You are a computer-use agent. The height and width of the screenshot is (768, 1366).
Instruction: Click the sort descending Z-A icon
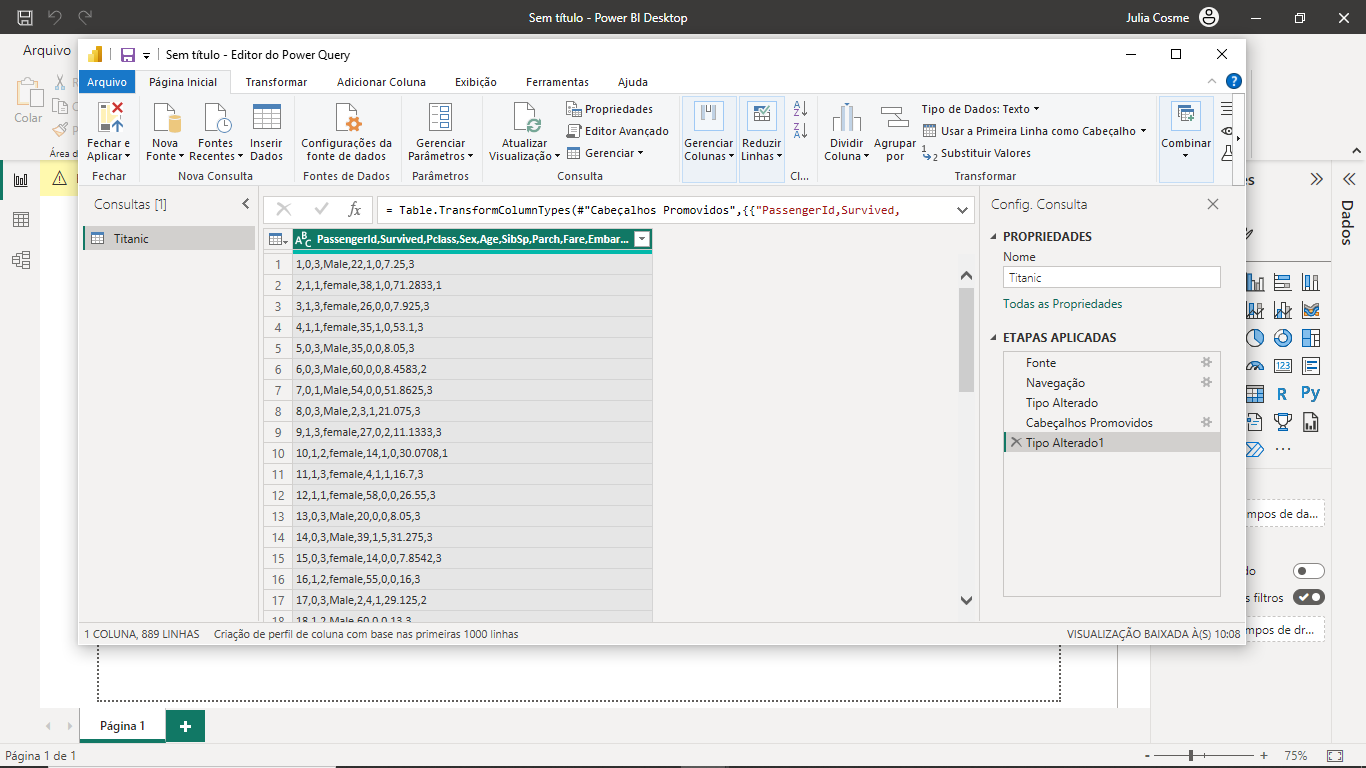tap(800, 131)
